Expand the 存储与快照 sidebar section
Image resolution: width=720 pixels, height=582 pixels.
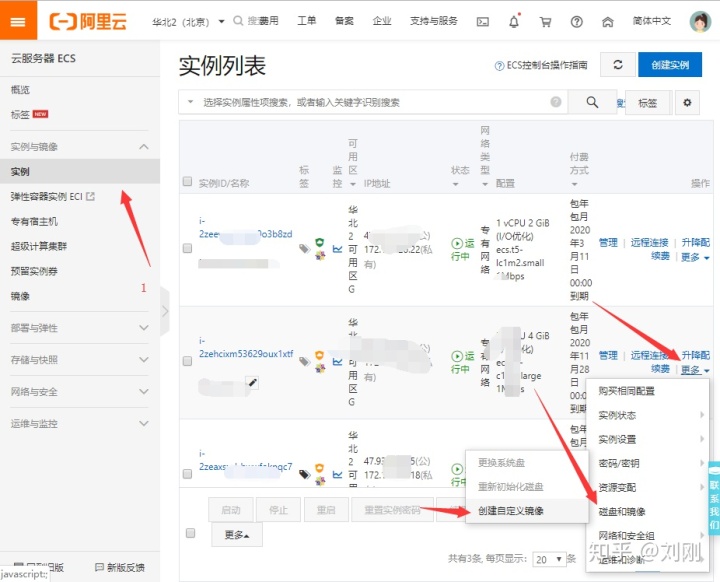[80, 359]
